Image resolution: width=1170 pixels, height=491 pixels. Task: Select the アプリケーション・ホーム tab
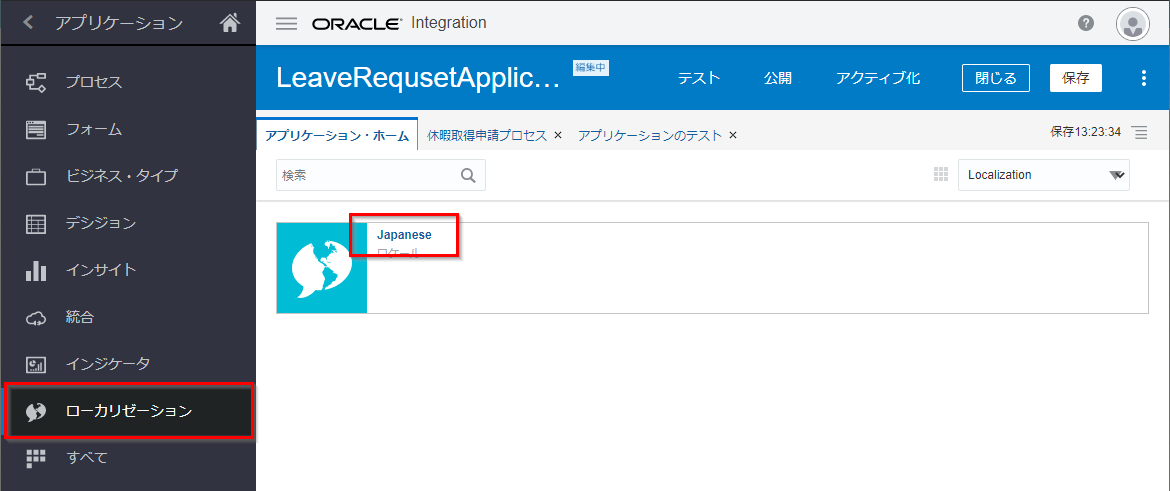click(337, 135)
